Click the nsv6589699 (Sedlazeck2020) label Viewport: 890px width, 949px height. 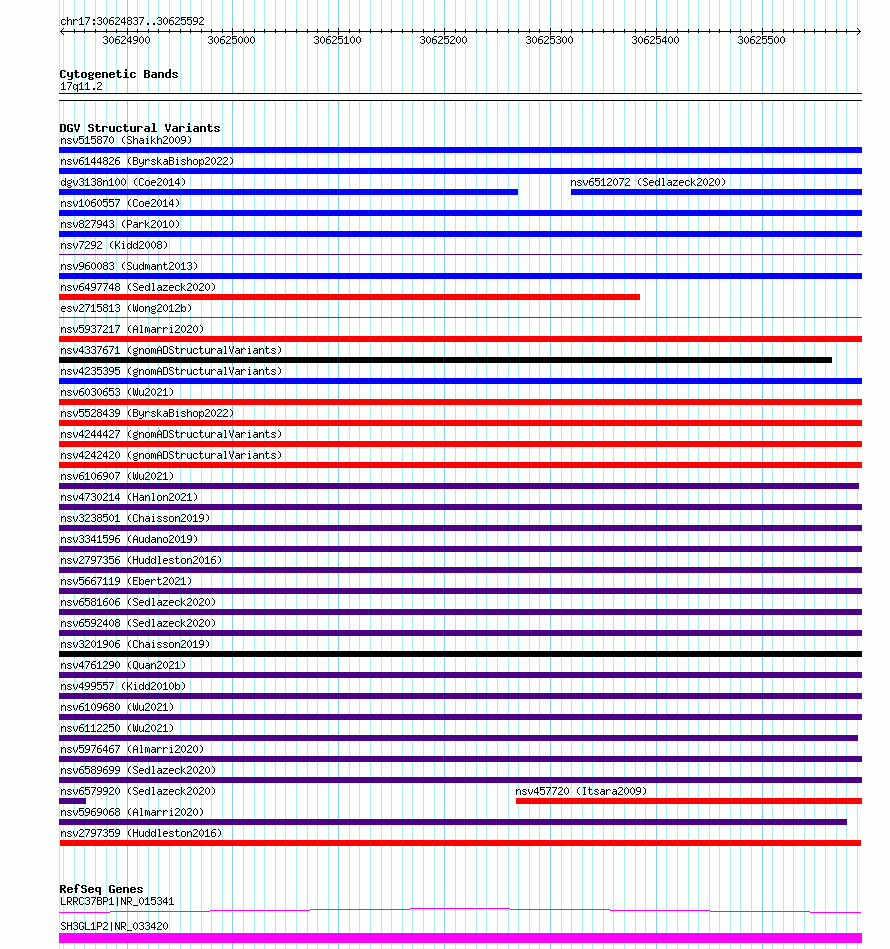pyautogui.click(x=138, y=770)
